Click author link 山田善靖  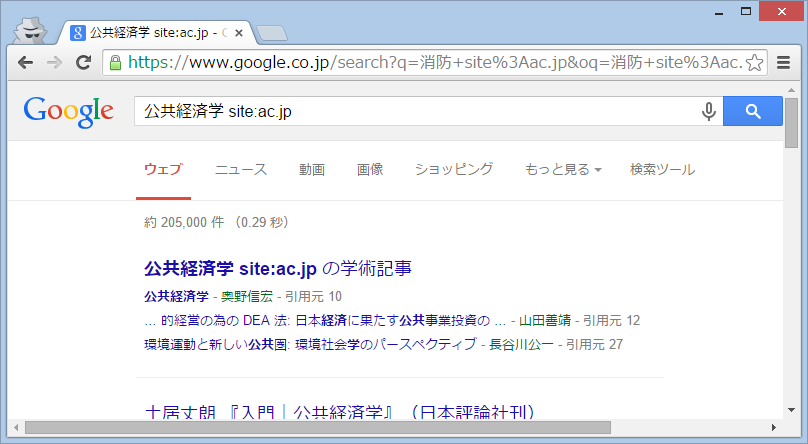pos(545,320)
